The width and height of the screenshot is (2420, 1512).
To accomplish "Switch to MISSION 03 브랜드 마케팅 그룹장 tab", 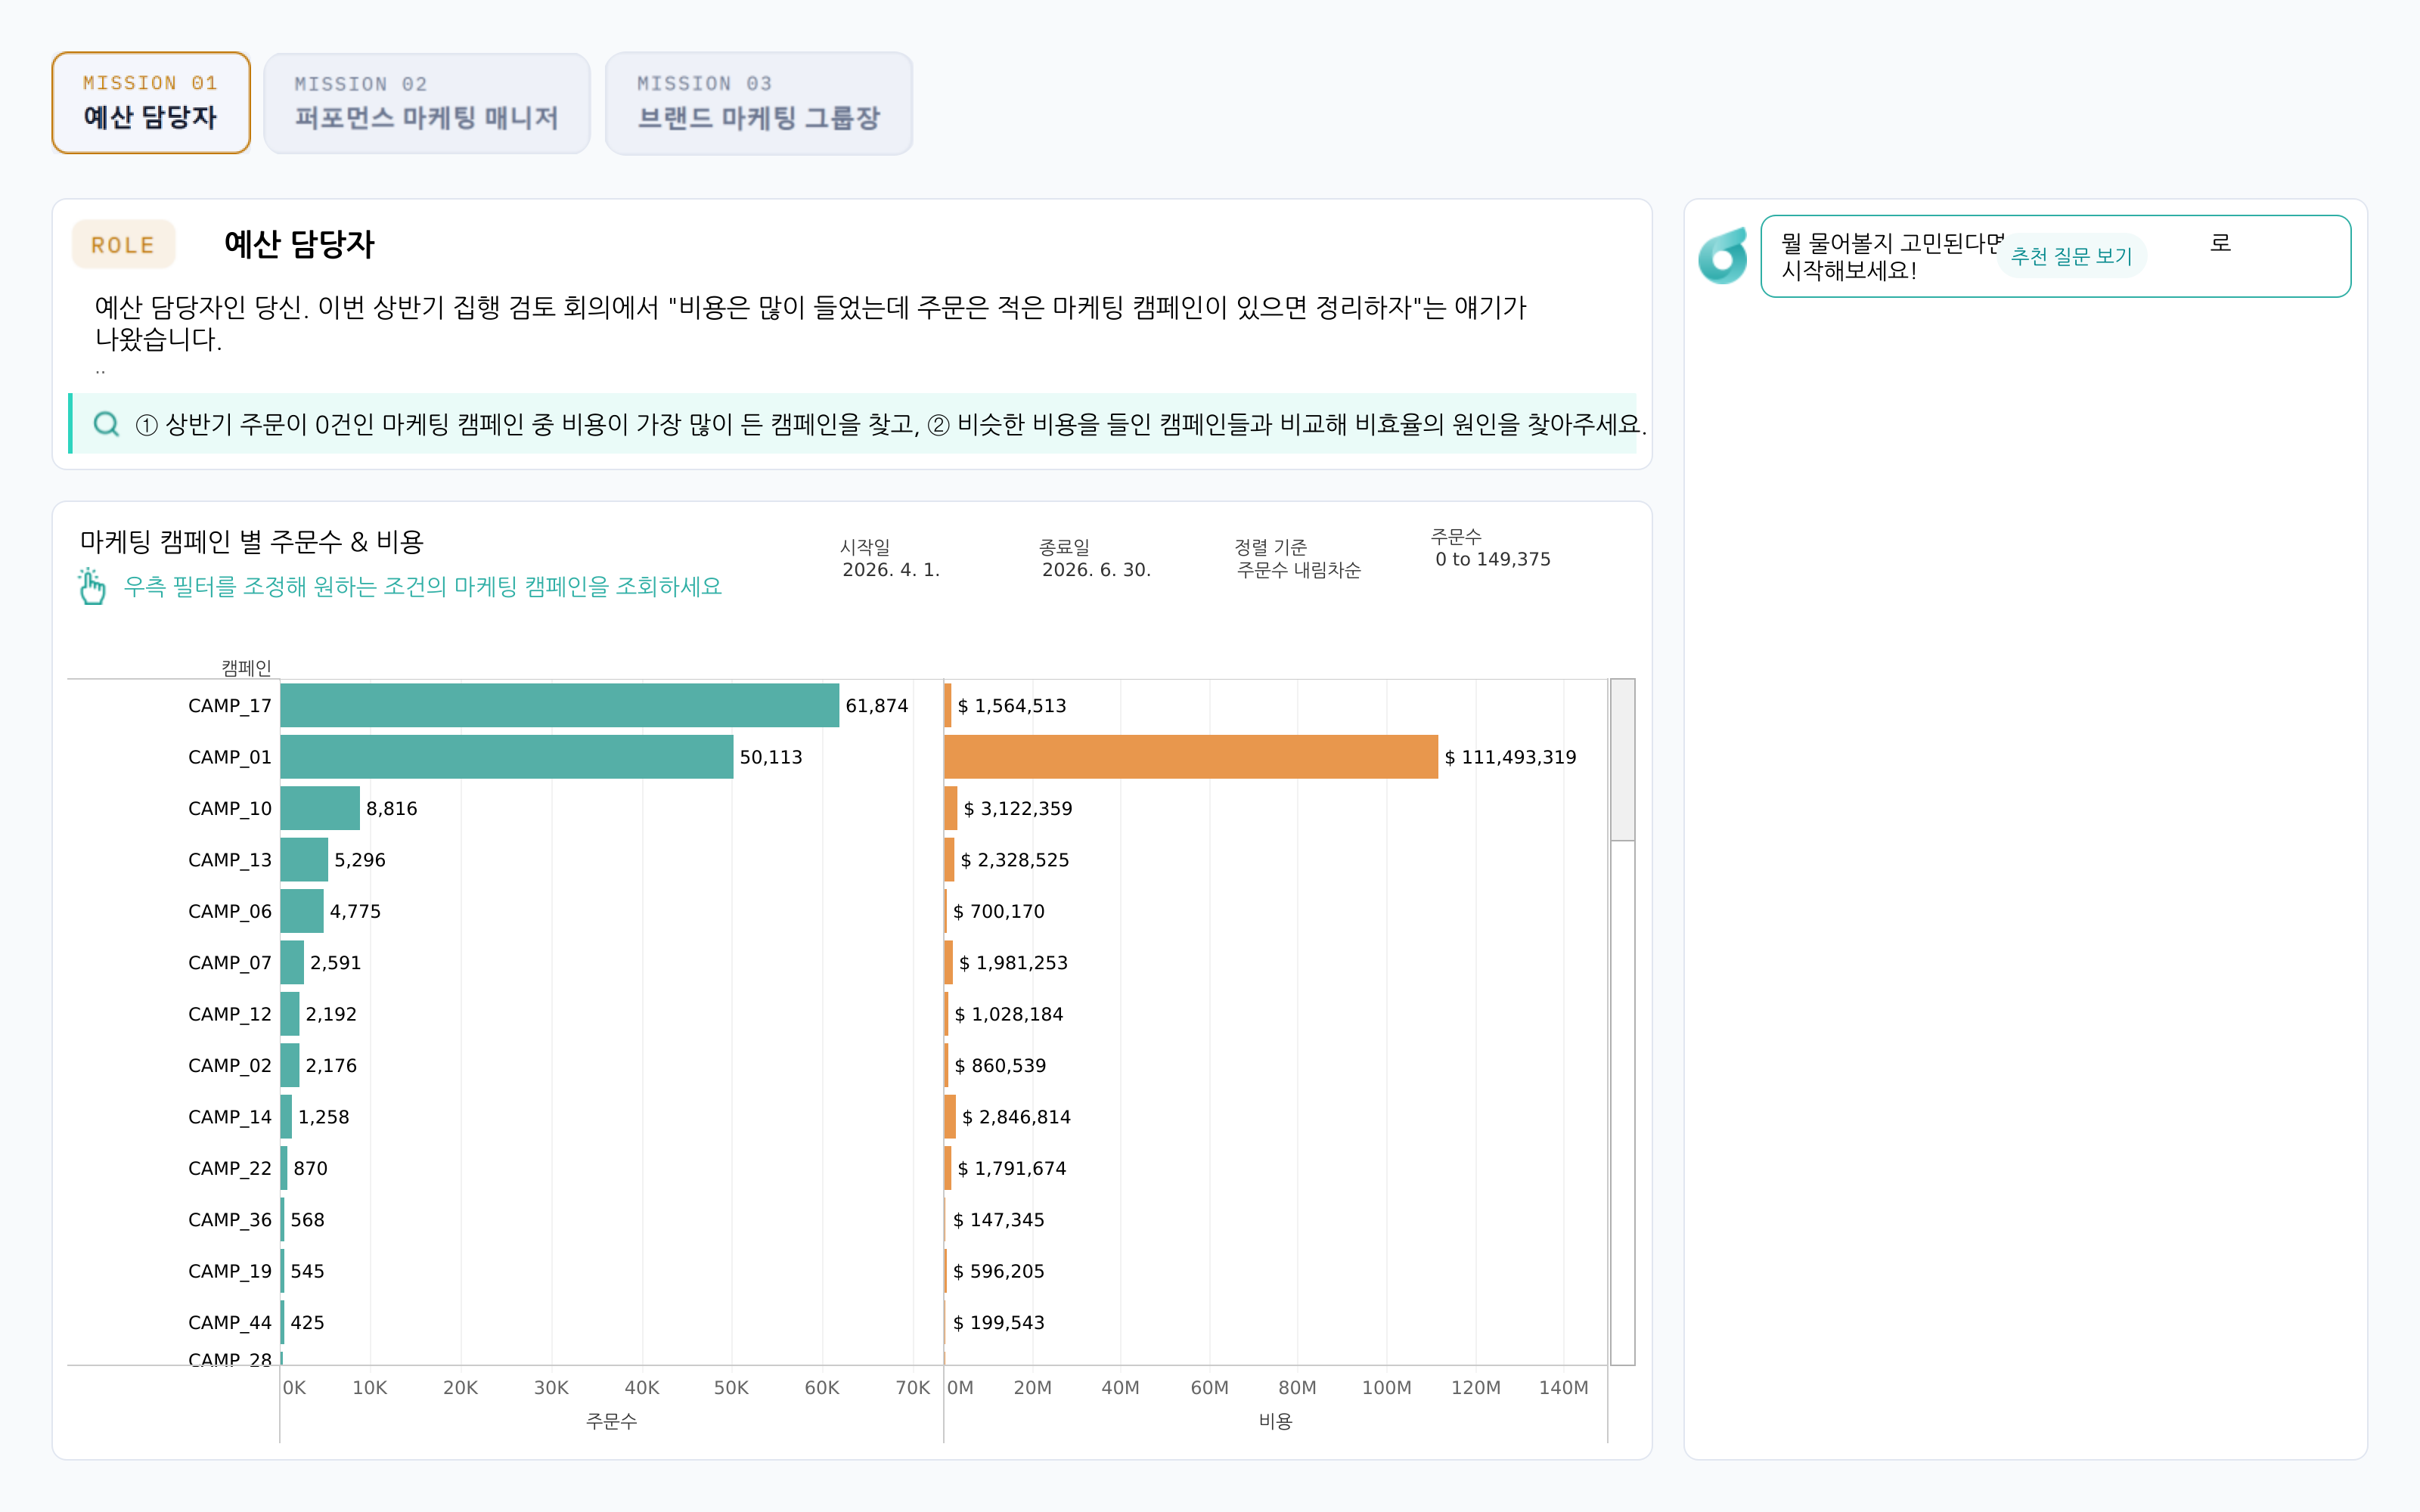I will 759,103.
